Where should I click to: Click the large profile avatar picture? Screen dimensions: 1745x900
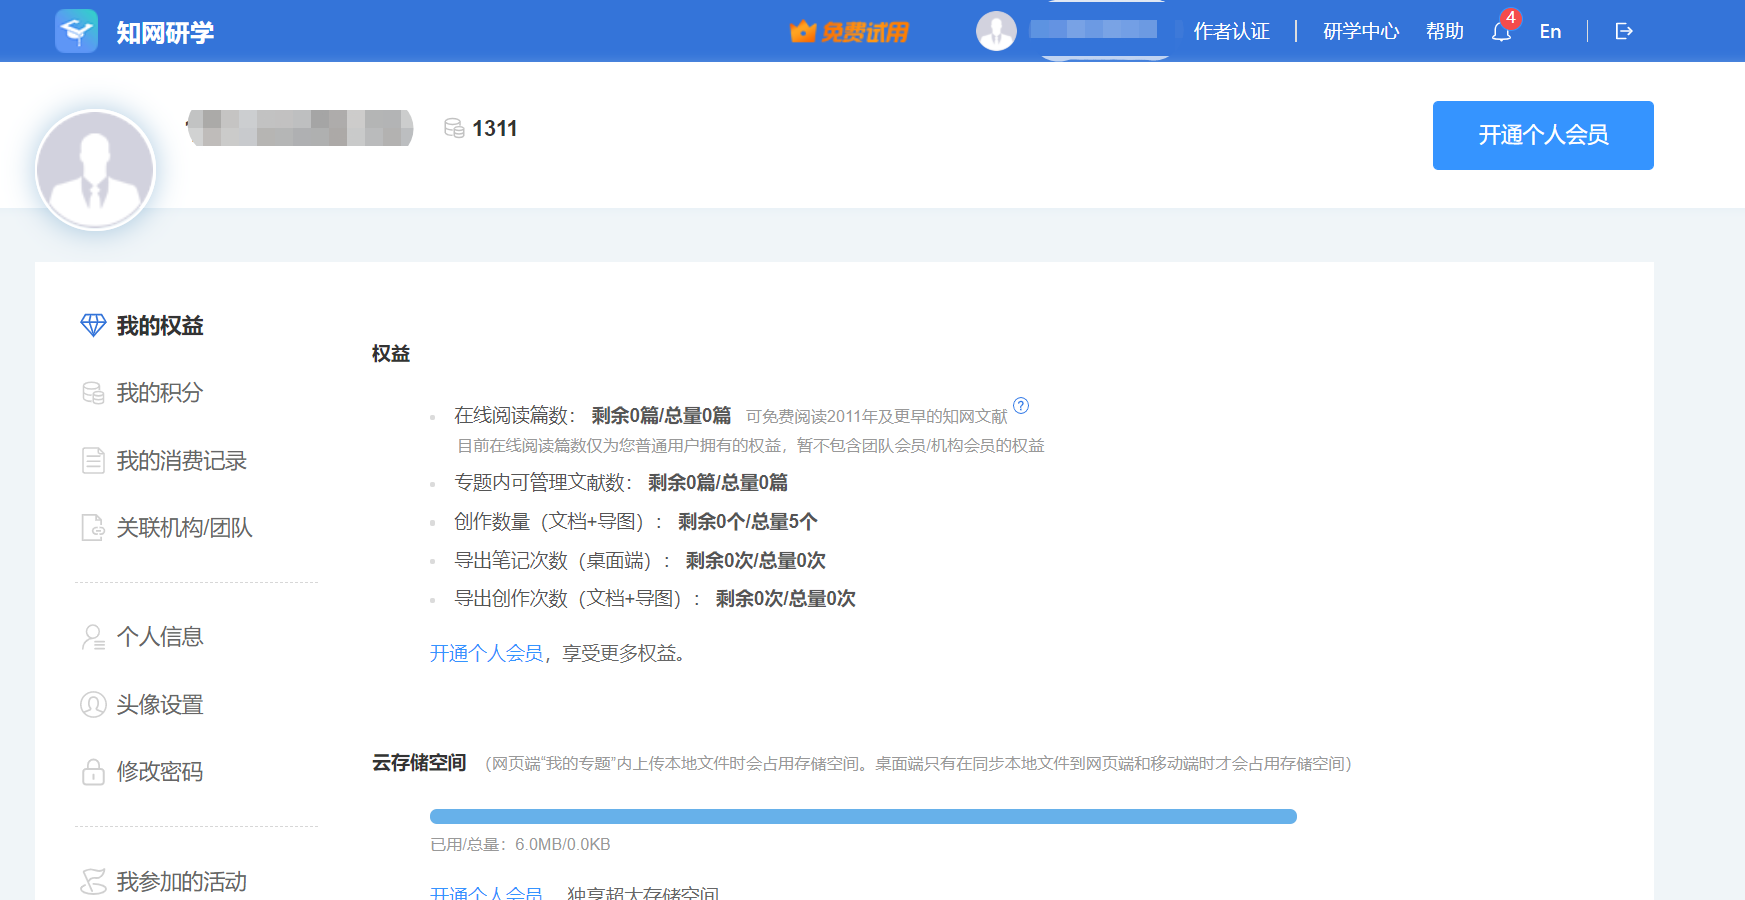click(x=95, y=170)
